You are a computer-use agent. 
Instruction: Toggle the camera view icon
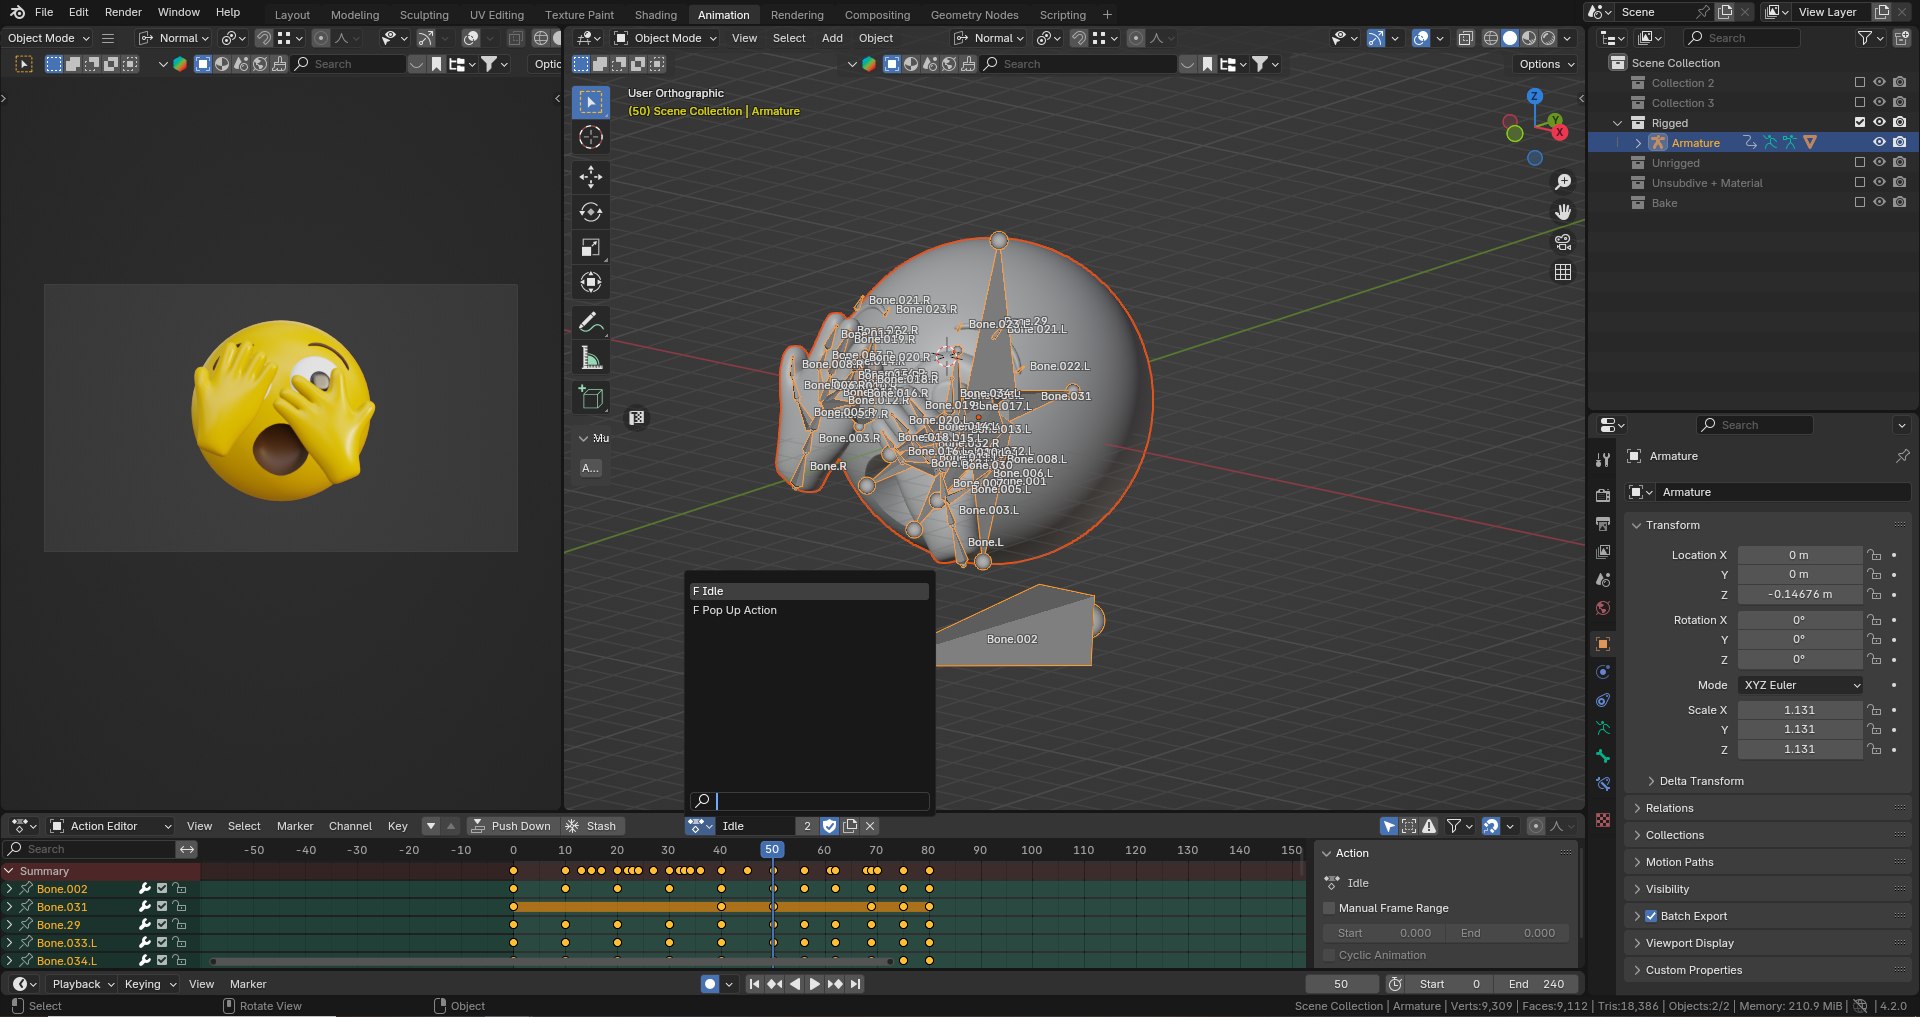pyautogui.click(x=1563, y=242)
